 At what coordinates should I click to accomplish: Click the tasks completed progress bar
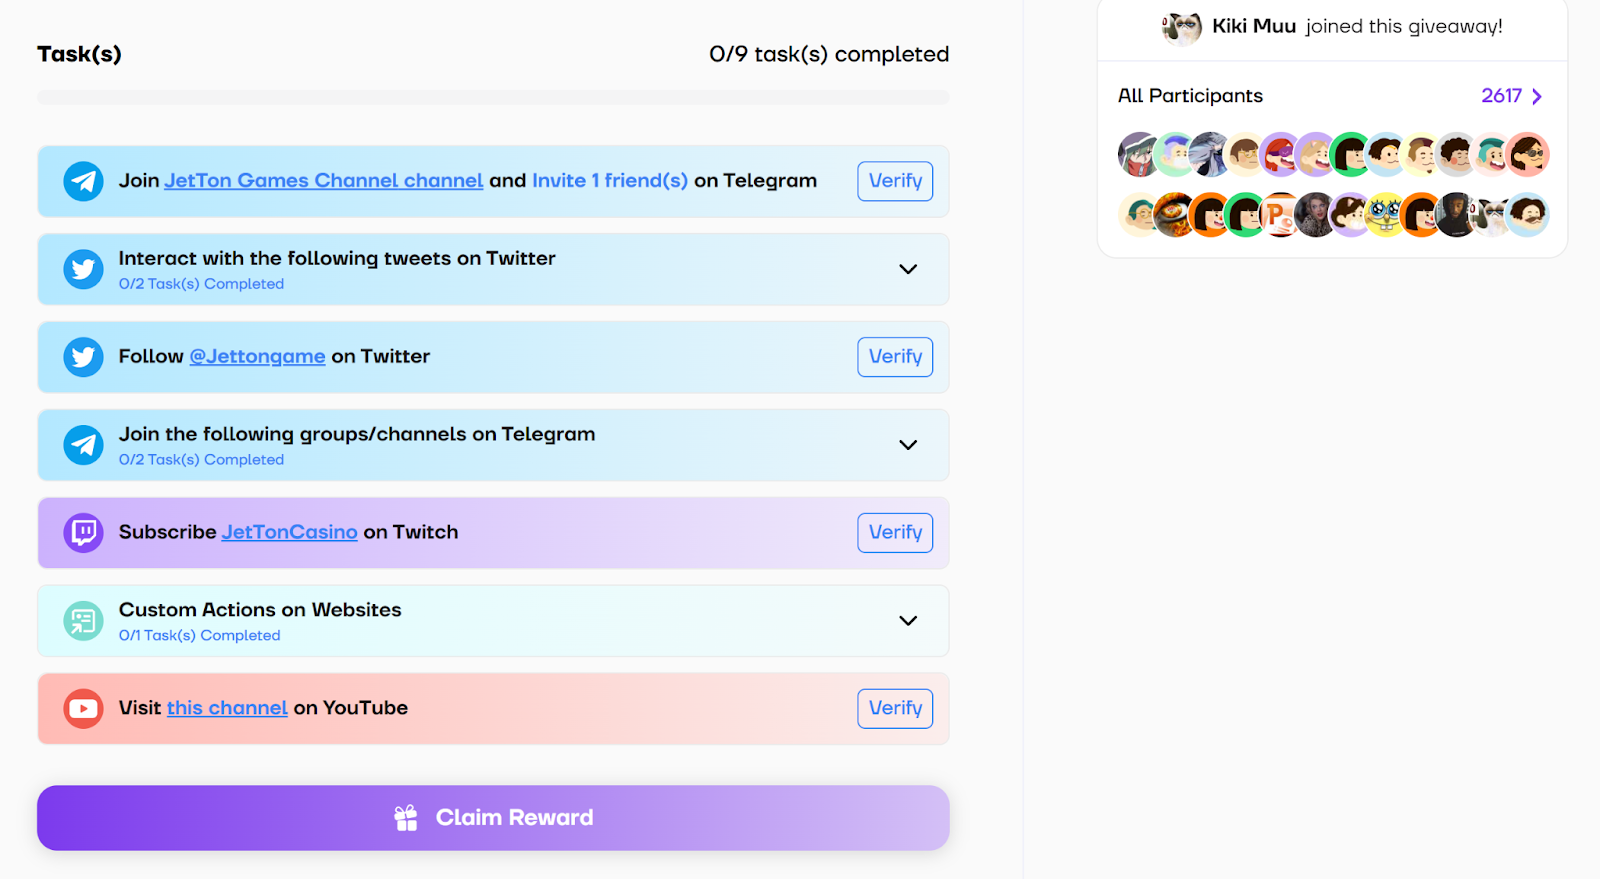pyautogui.click(x=493, y=97)
